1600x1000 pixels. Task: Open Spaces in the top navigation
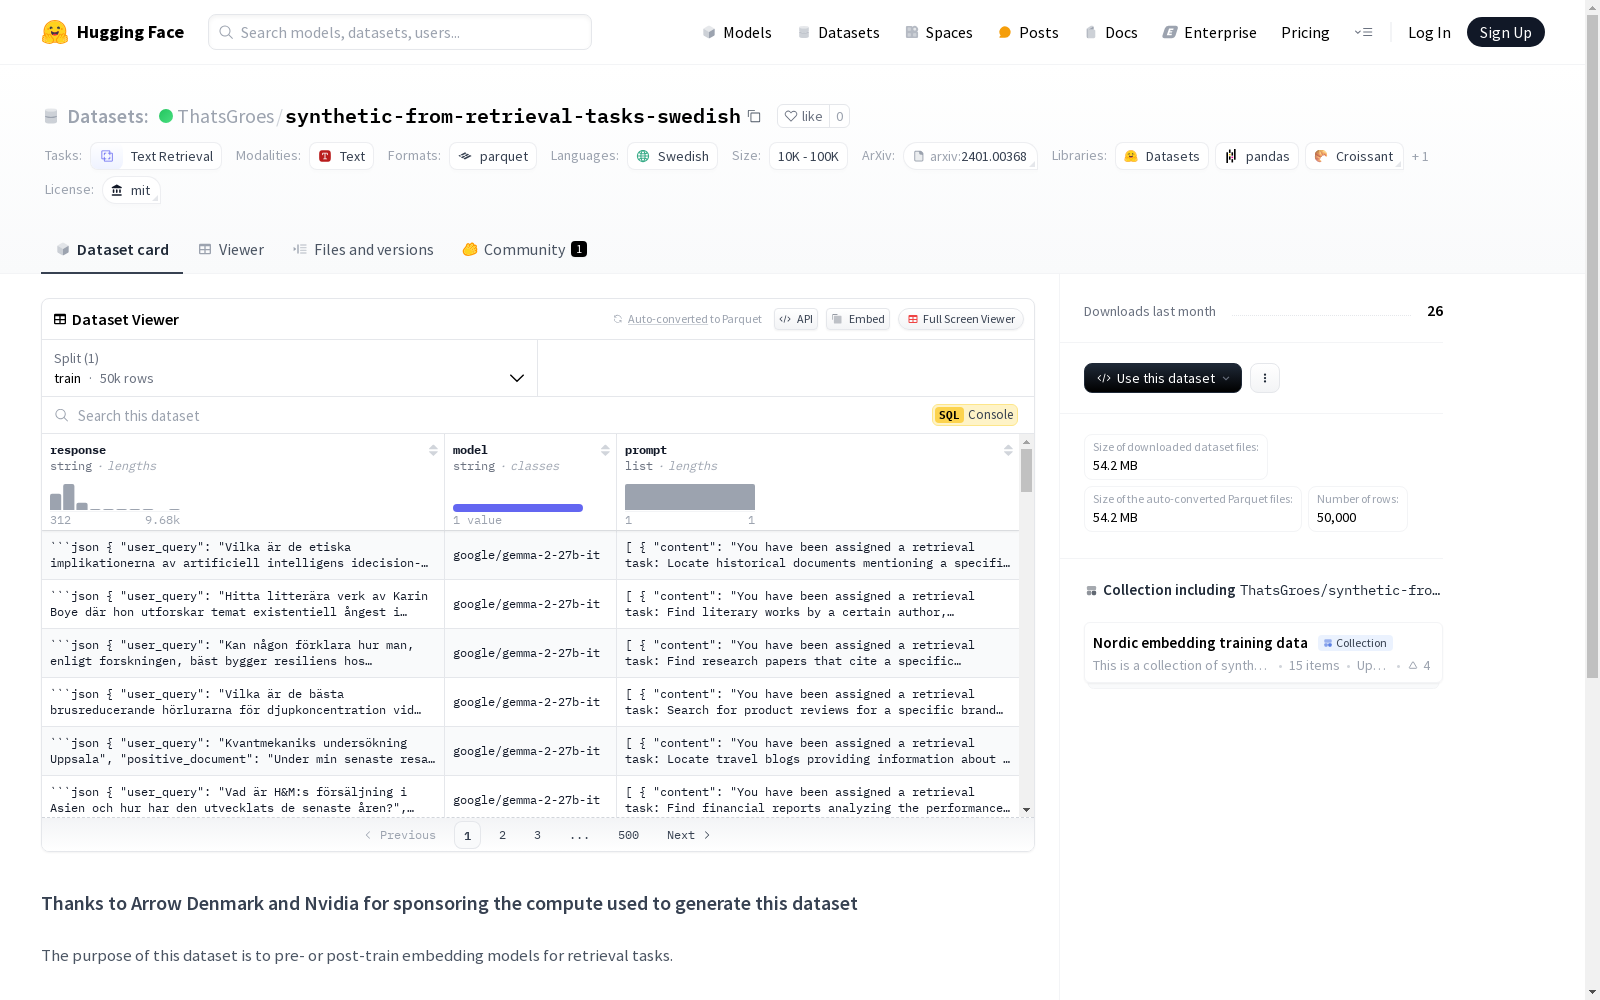[938, 32]
